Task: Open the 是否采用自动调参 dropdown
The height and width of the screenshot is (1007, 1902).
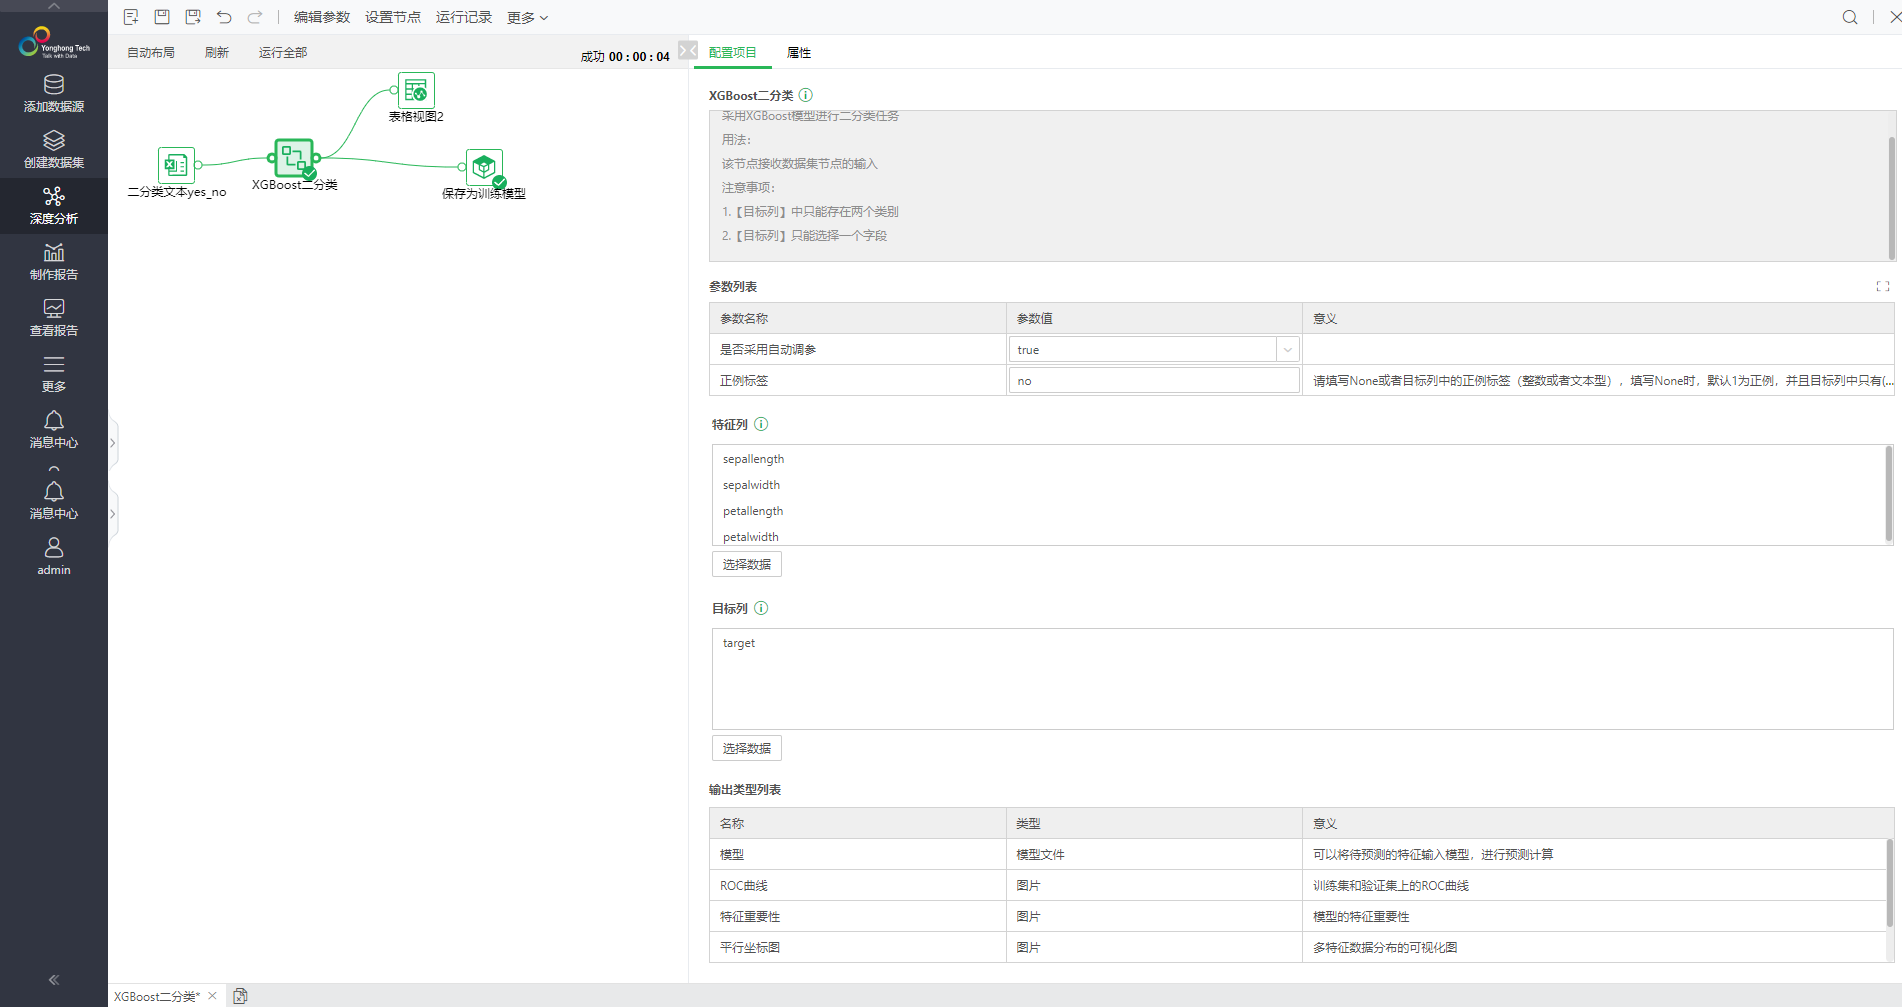Action: pos(1288,349)
